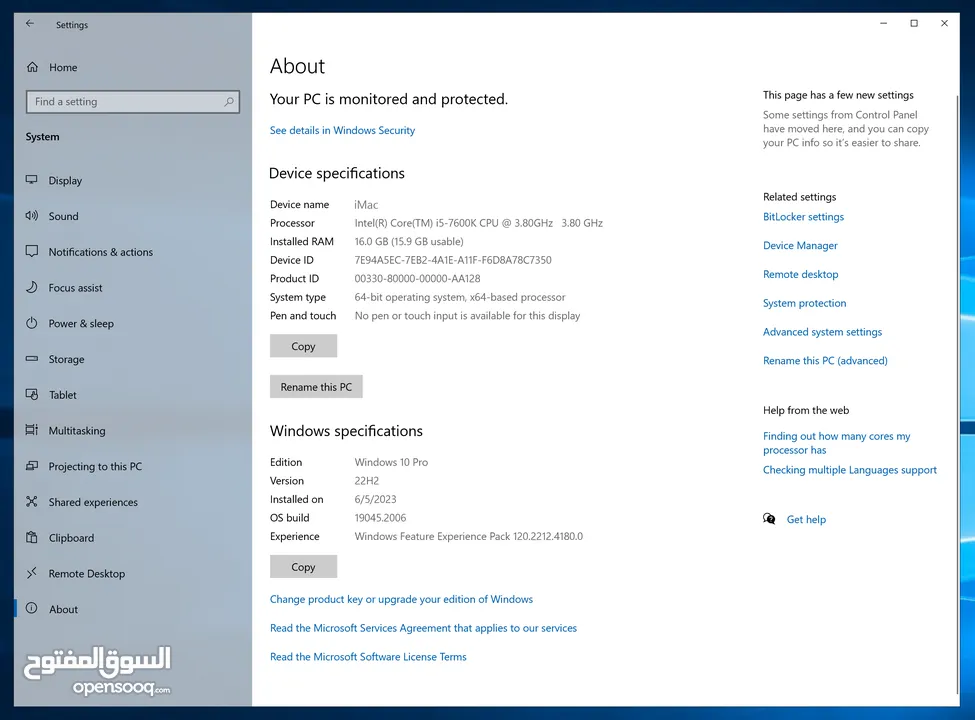Copy the device specifications
975x720 pixels.
303,346
